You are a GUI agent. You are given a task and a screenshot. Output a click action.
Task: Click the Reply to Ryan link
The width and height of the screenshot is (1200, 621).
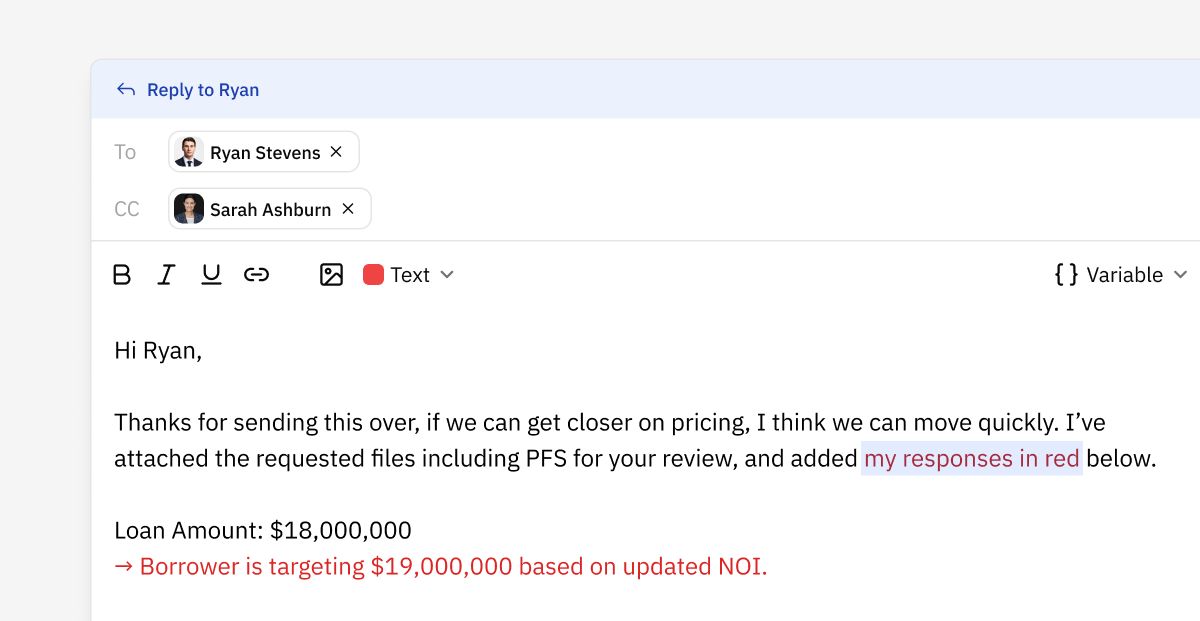(x=203, y=89)
